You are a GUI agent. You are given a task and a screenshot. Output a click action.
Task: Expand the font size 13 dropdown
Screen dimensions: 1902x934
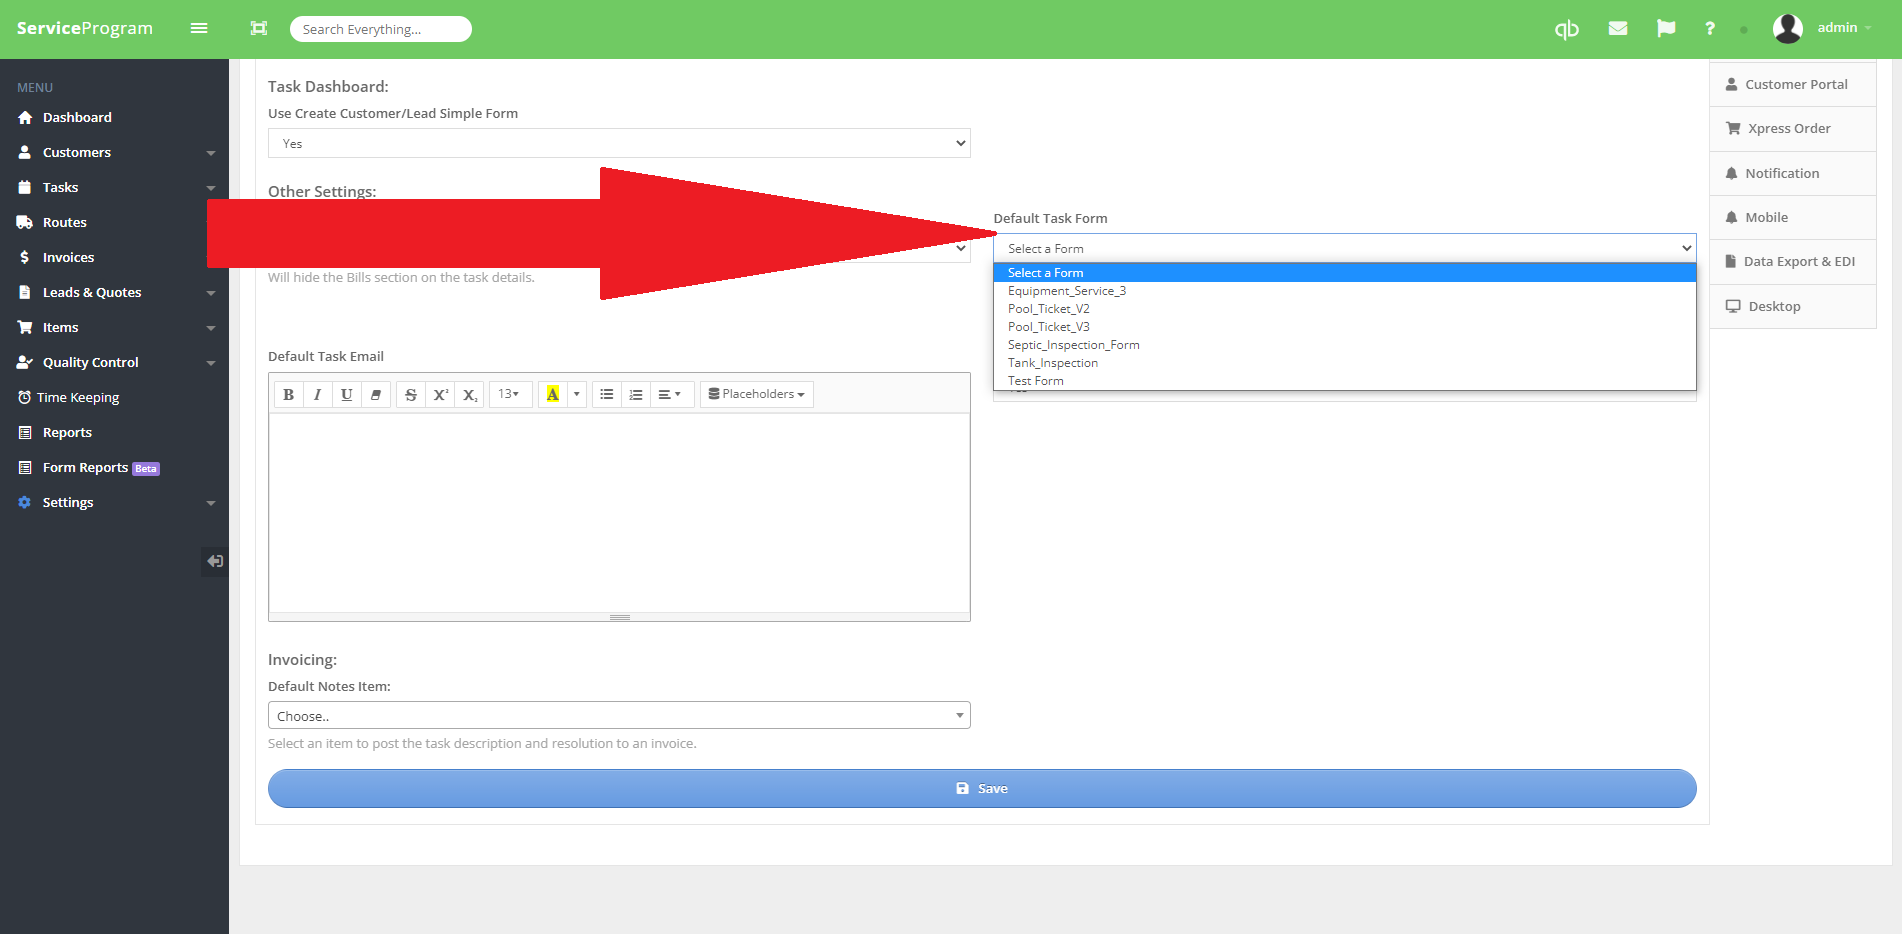(x=509, y=394)
